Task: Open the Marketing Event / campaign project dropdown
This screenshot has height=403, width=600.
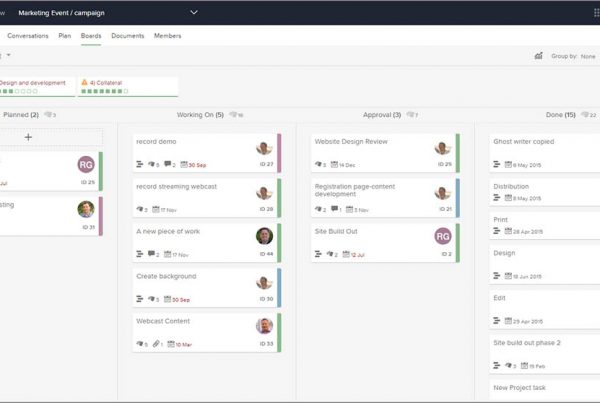Action: 194,13
